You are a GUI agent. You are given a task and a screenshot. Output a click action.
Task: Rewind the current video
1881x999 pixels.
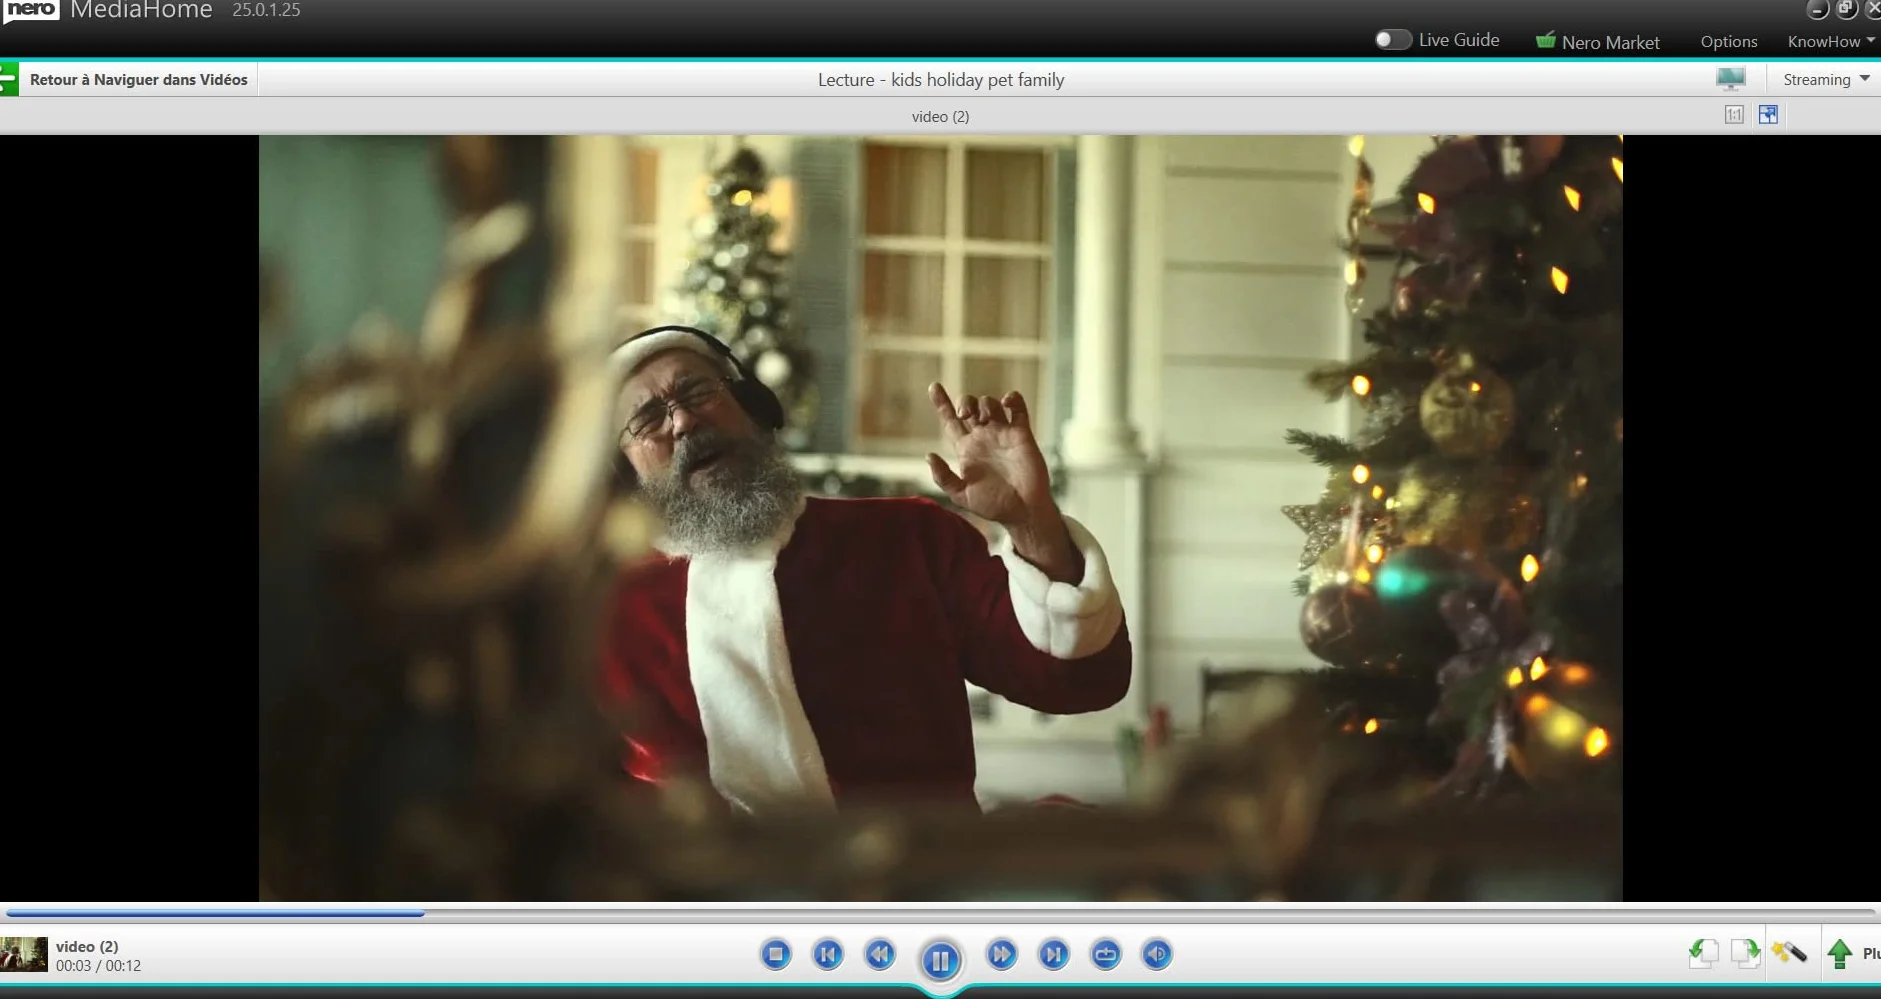[879, 954]
